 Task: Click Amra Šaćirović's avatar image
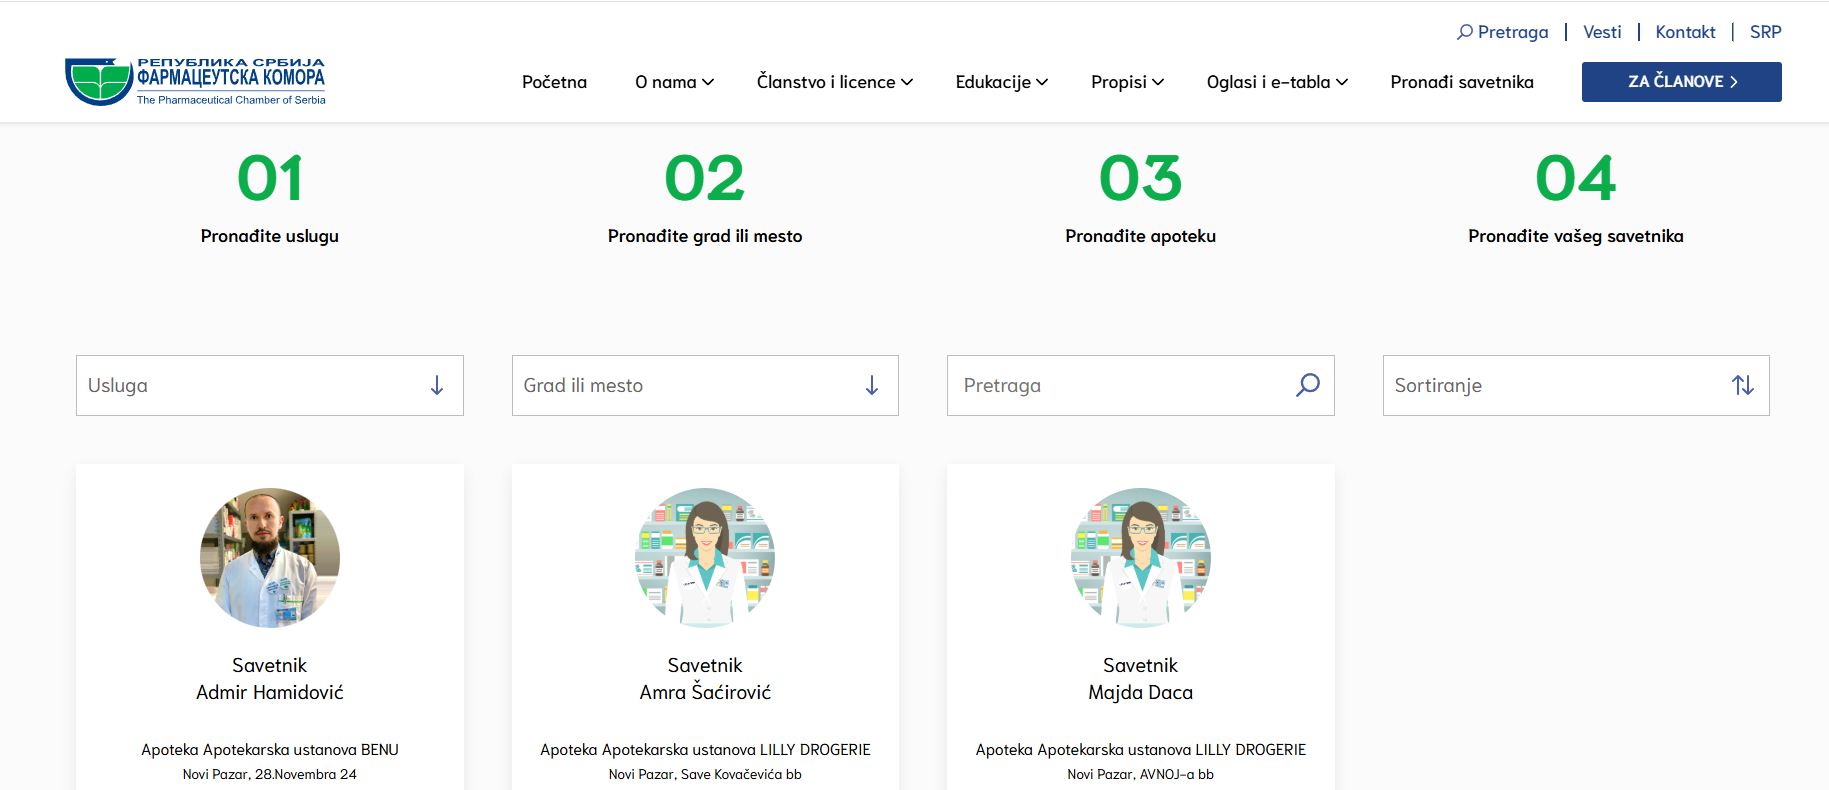pos(705,558)
